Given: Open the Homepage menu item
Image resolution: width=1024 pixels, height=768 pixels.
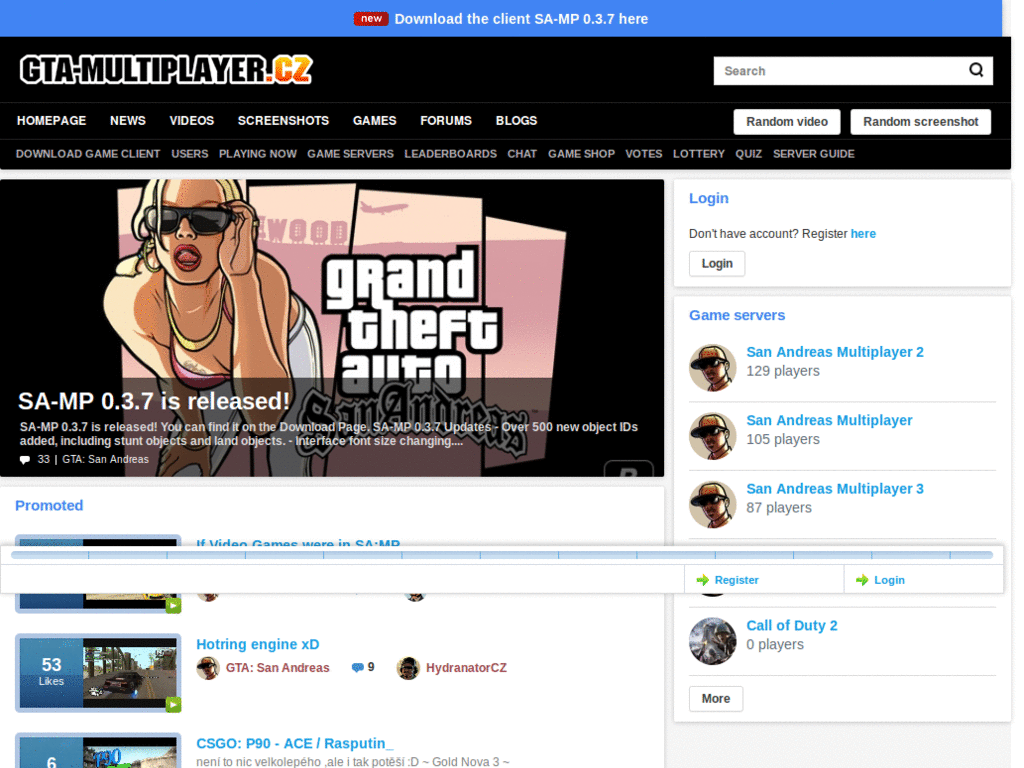Looking at the screenshot, I should pos(52,121).
